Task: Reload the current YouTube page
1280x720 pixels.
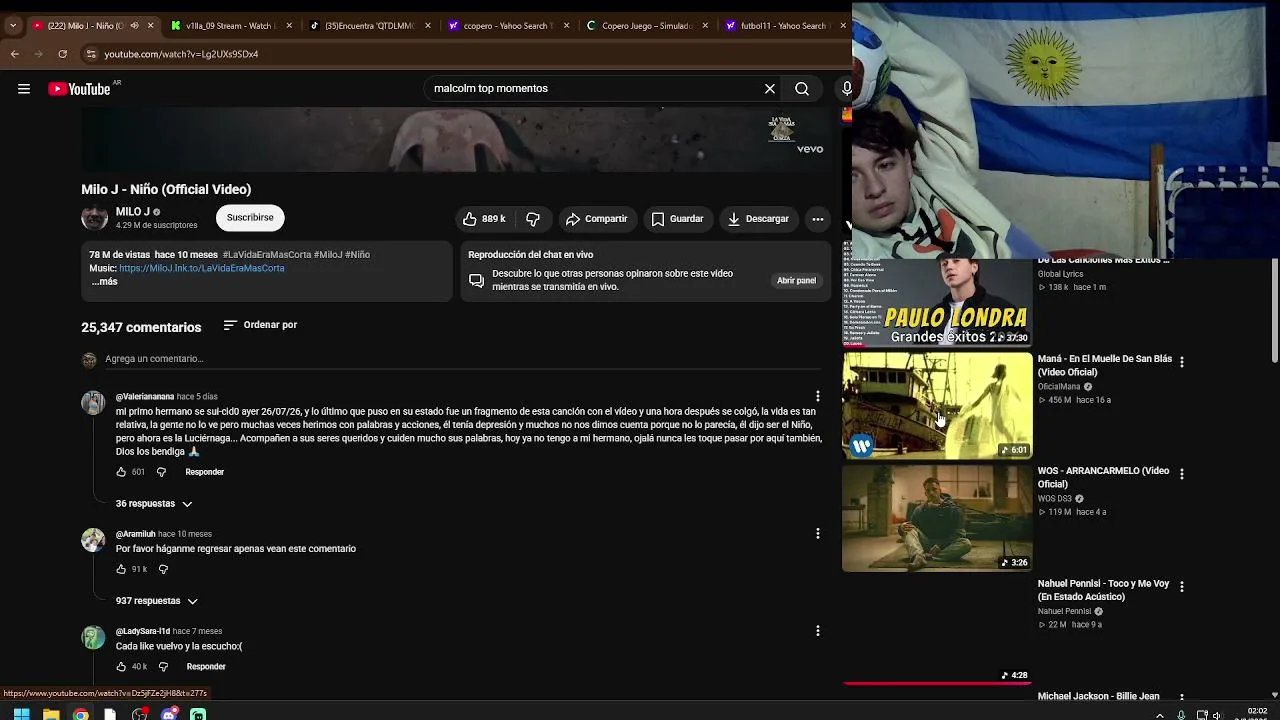Action: 63,54
